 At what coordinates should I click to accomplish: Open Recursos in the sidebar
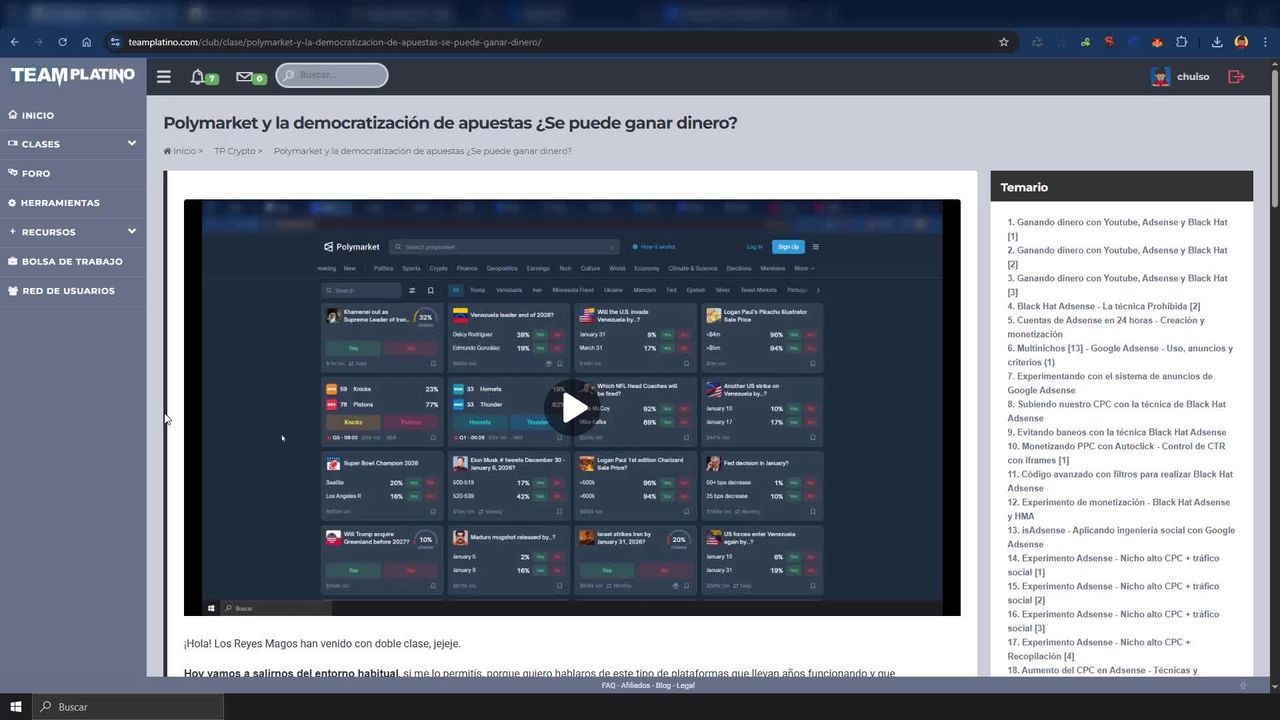pos(48,232)
